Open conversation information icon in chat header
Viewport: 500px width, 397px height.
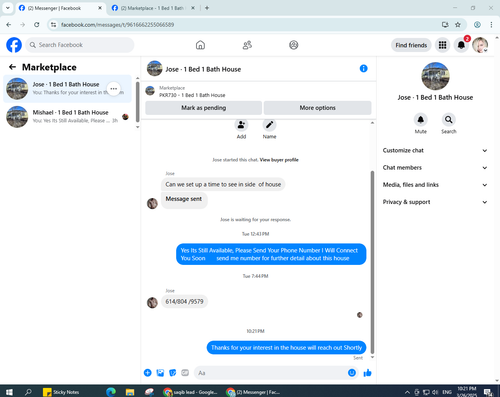click(363, 68)
